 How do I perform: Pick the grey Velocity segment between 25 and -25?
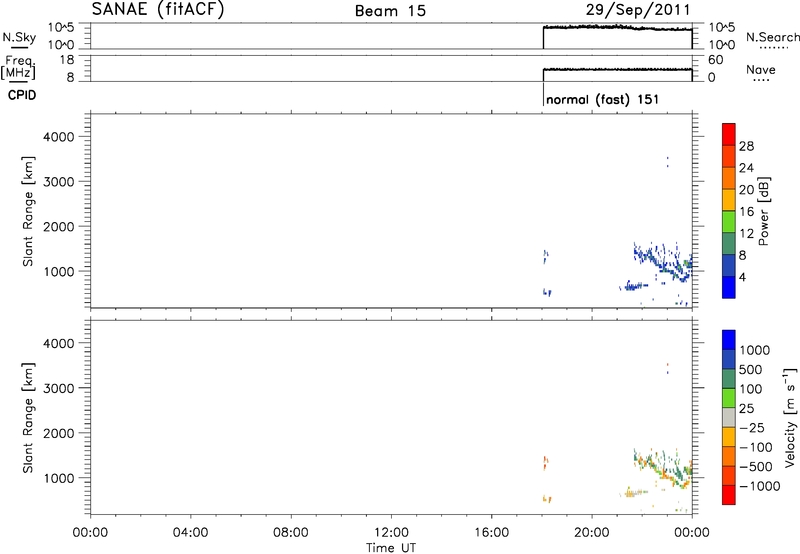point(729,417)
